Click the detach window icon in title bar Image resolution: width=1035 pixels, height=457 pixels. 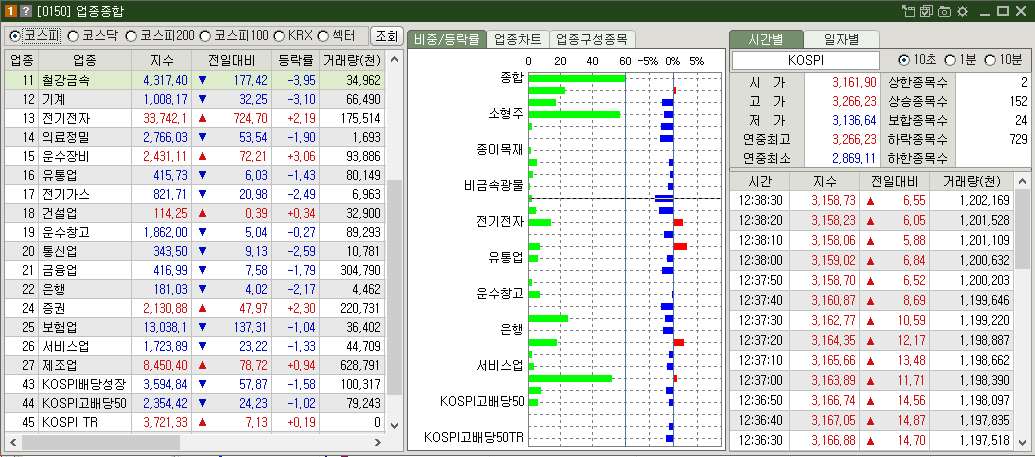click(x=910, y=11)
